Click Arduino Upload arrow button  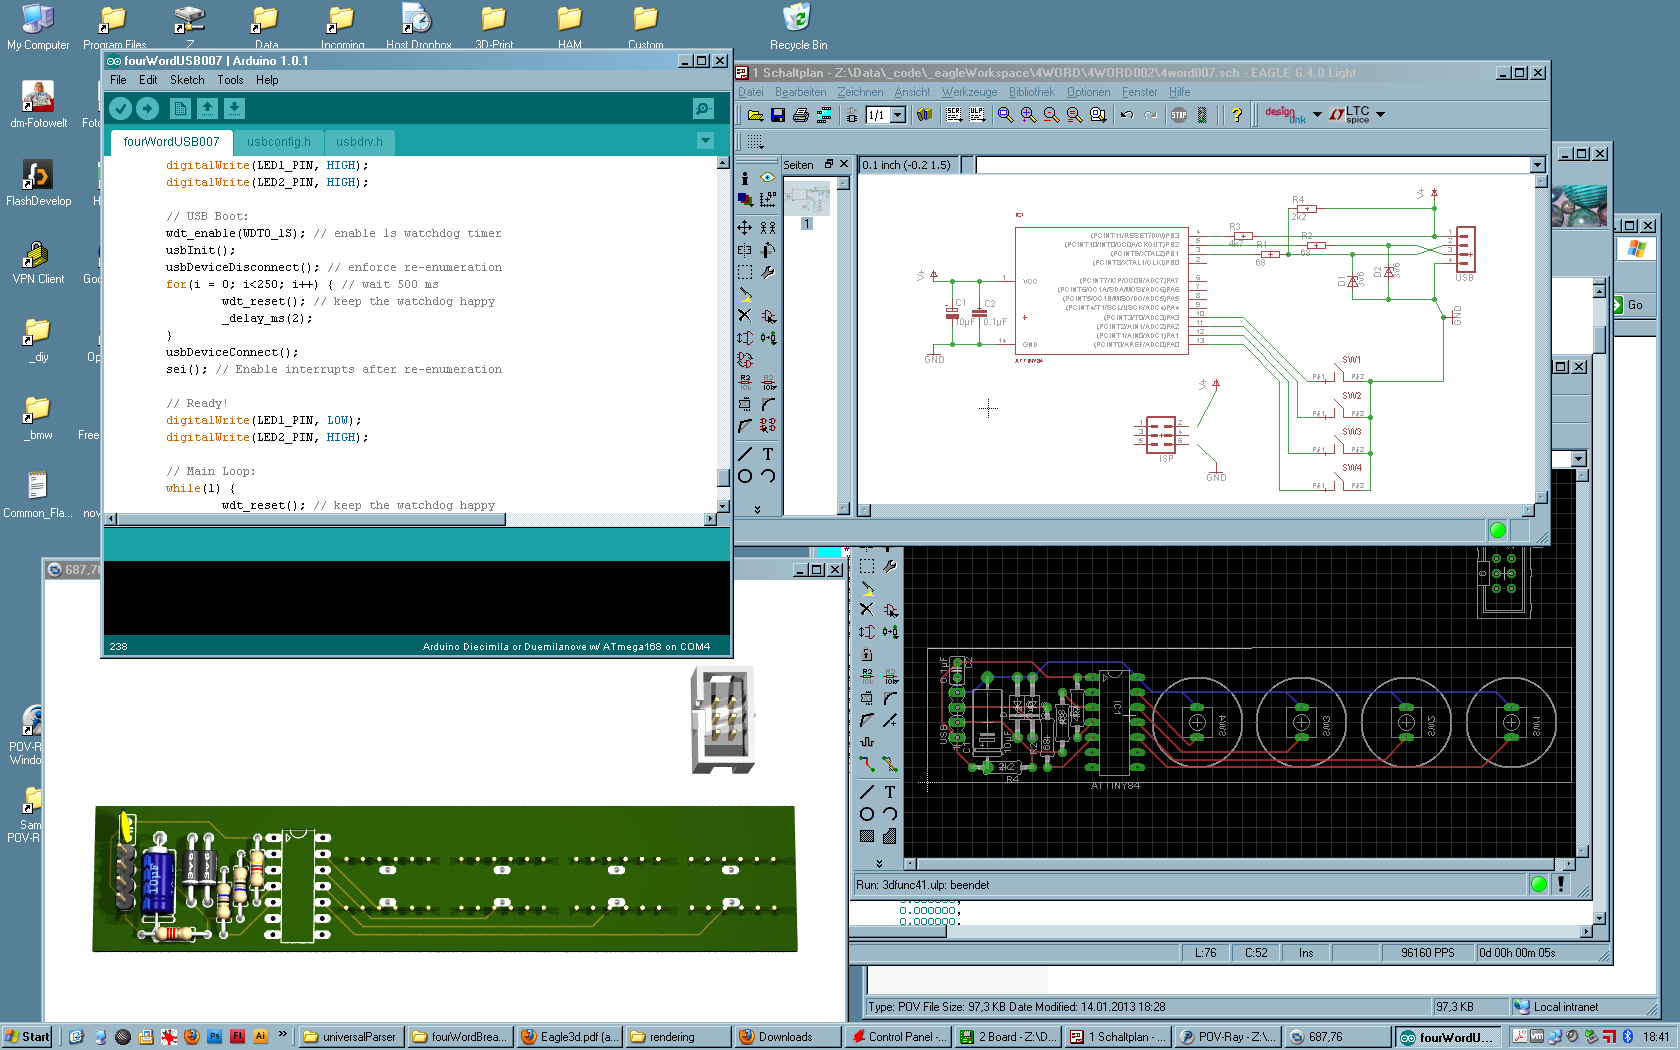click(x=147, y=108)
